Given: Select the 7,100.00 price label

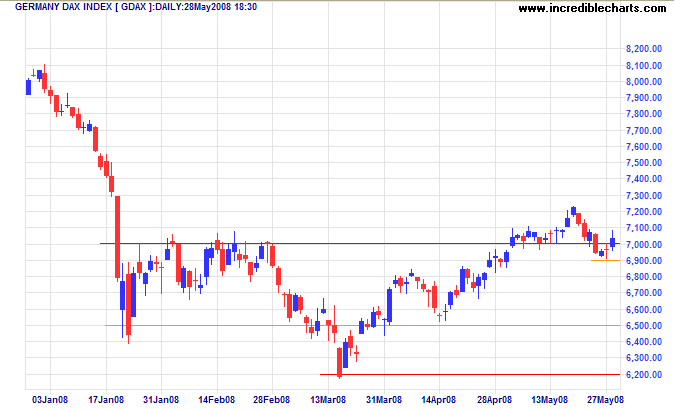Looking at the screenshot, I should point(644,227).
